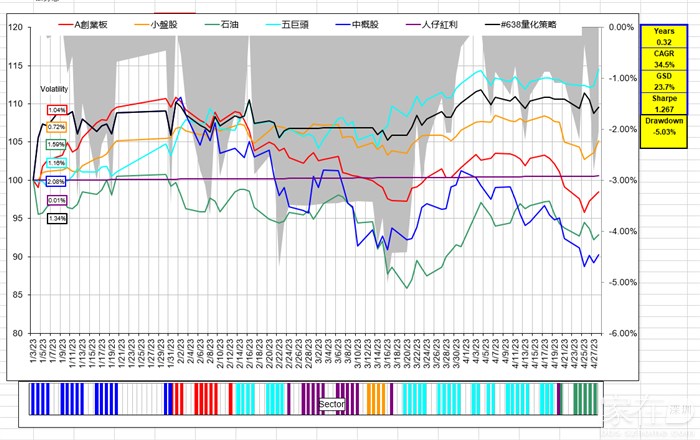This screenshot has height=440, width=700.
Task: Select the 2.08% volatility data label
Action: coord(56,181)
